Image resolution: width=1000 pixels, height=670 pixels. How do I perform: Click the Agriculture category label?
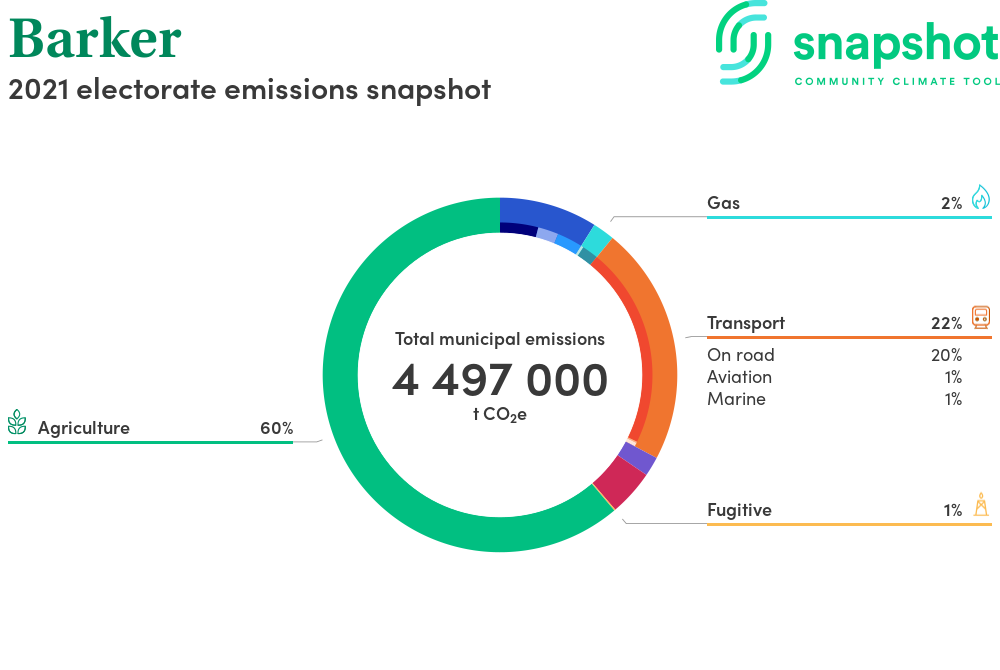pyautogui.click(x=84, y=428)
